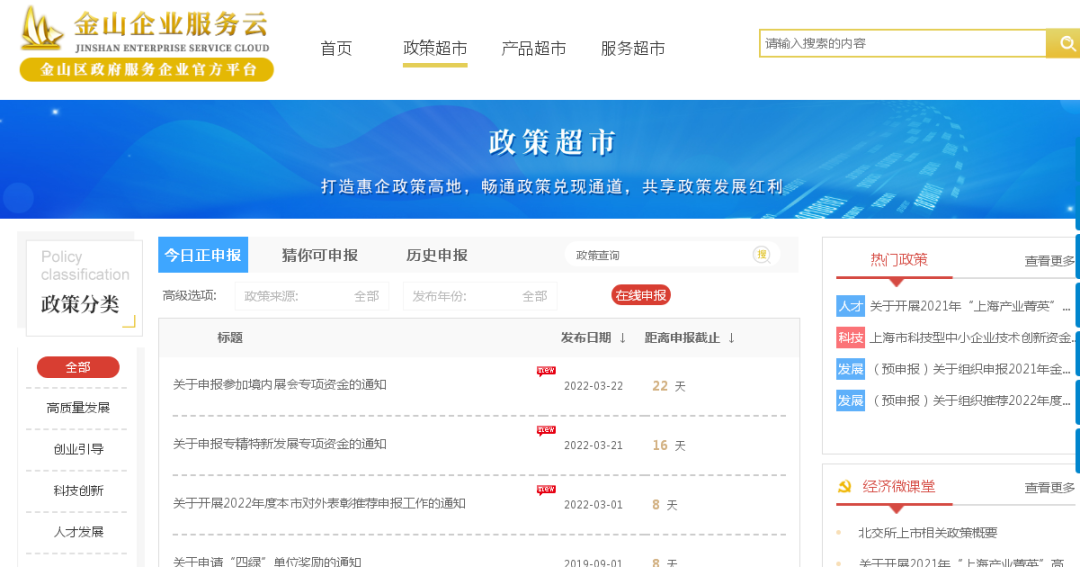
Task: Click the party emblem icon beside 经济微课堂
Action: 845,487
